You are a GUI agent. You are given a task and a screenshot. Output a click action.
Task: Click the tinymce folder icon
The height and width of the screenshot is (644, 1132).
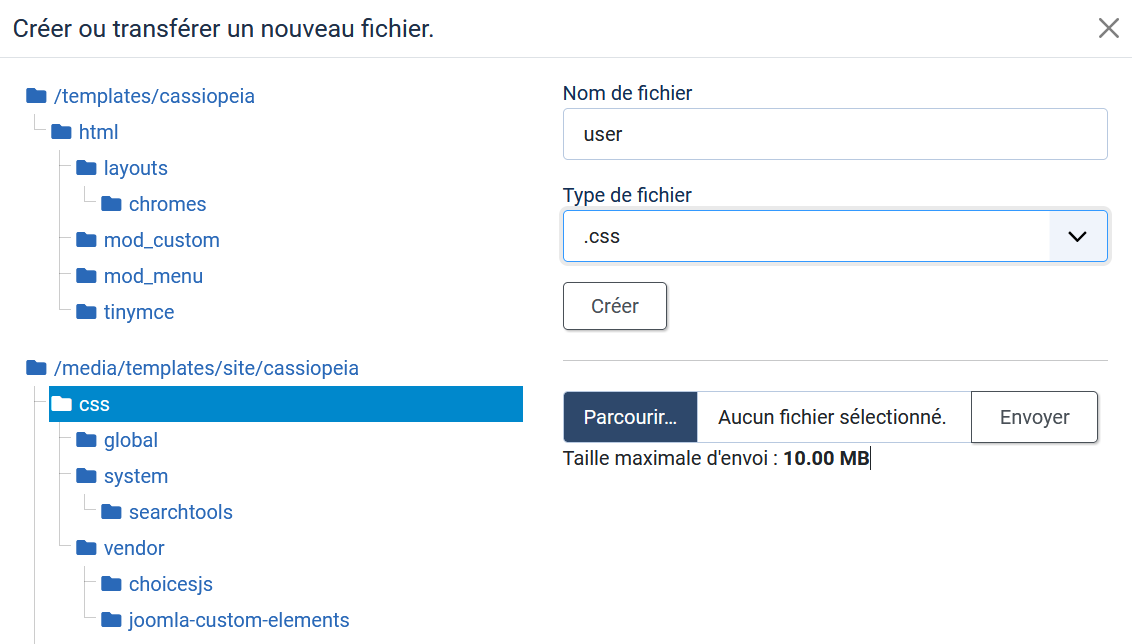pos(86,312)
